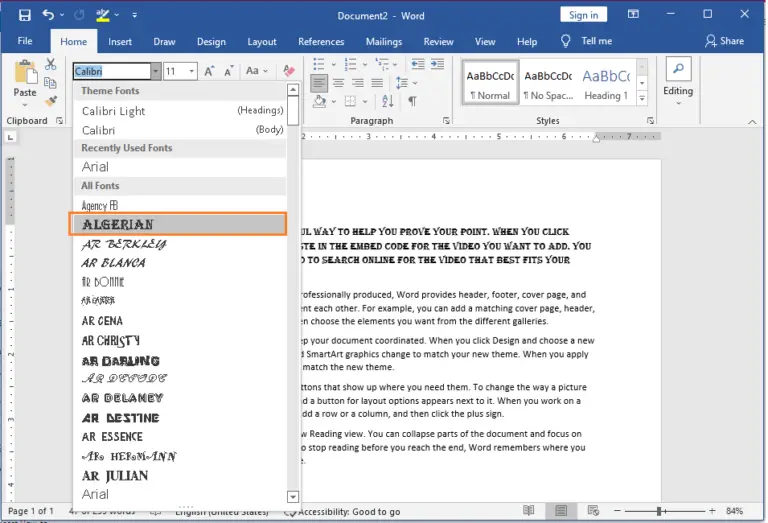This screenshot has width=768, height=523.
Task: Click the Cut scissors icon
Action: [50, 64]
